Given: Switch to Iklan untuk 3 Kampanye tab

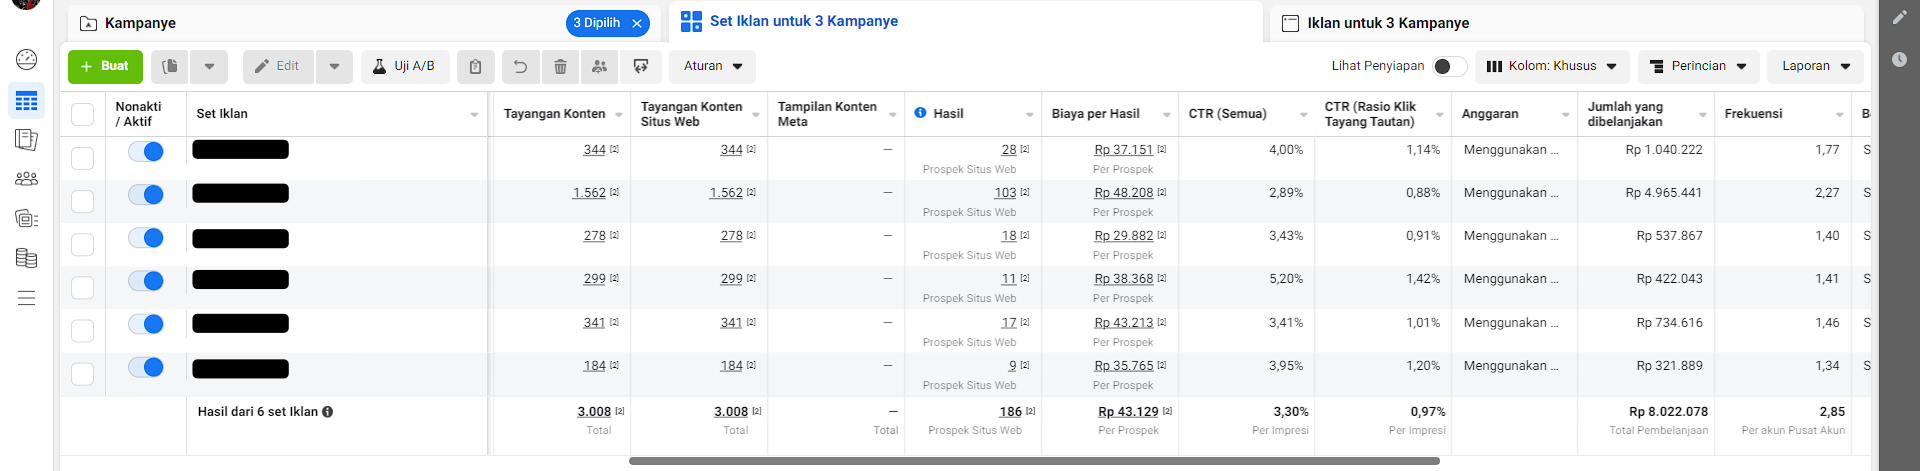Looking at the screenshot, I should 1387,23.
